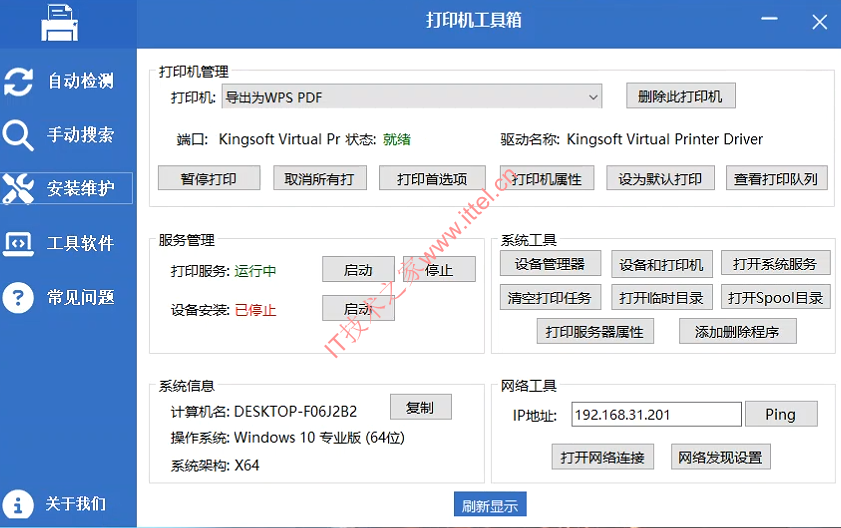
Task: Click the IP地址 input field
Action: (656, 414)
